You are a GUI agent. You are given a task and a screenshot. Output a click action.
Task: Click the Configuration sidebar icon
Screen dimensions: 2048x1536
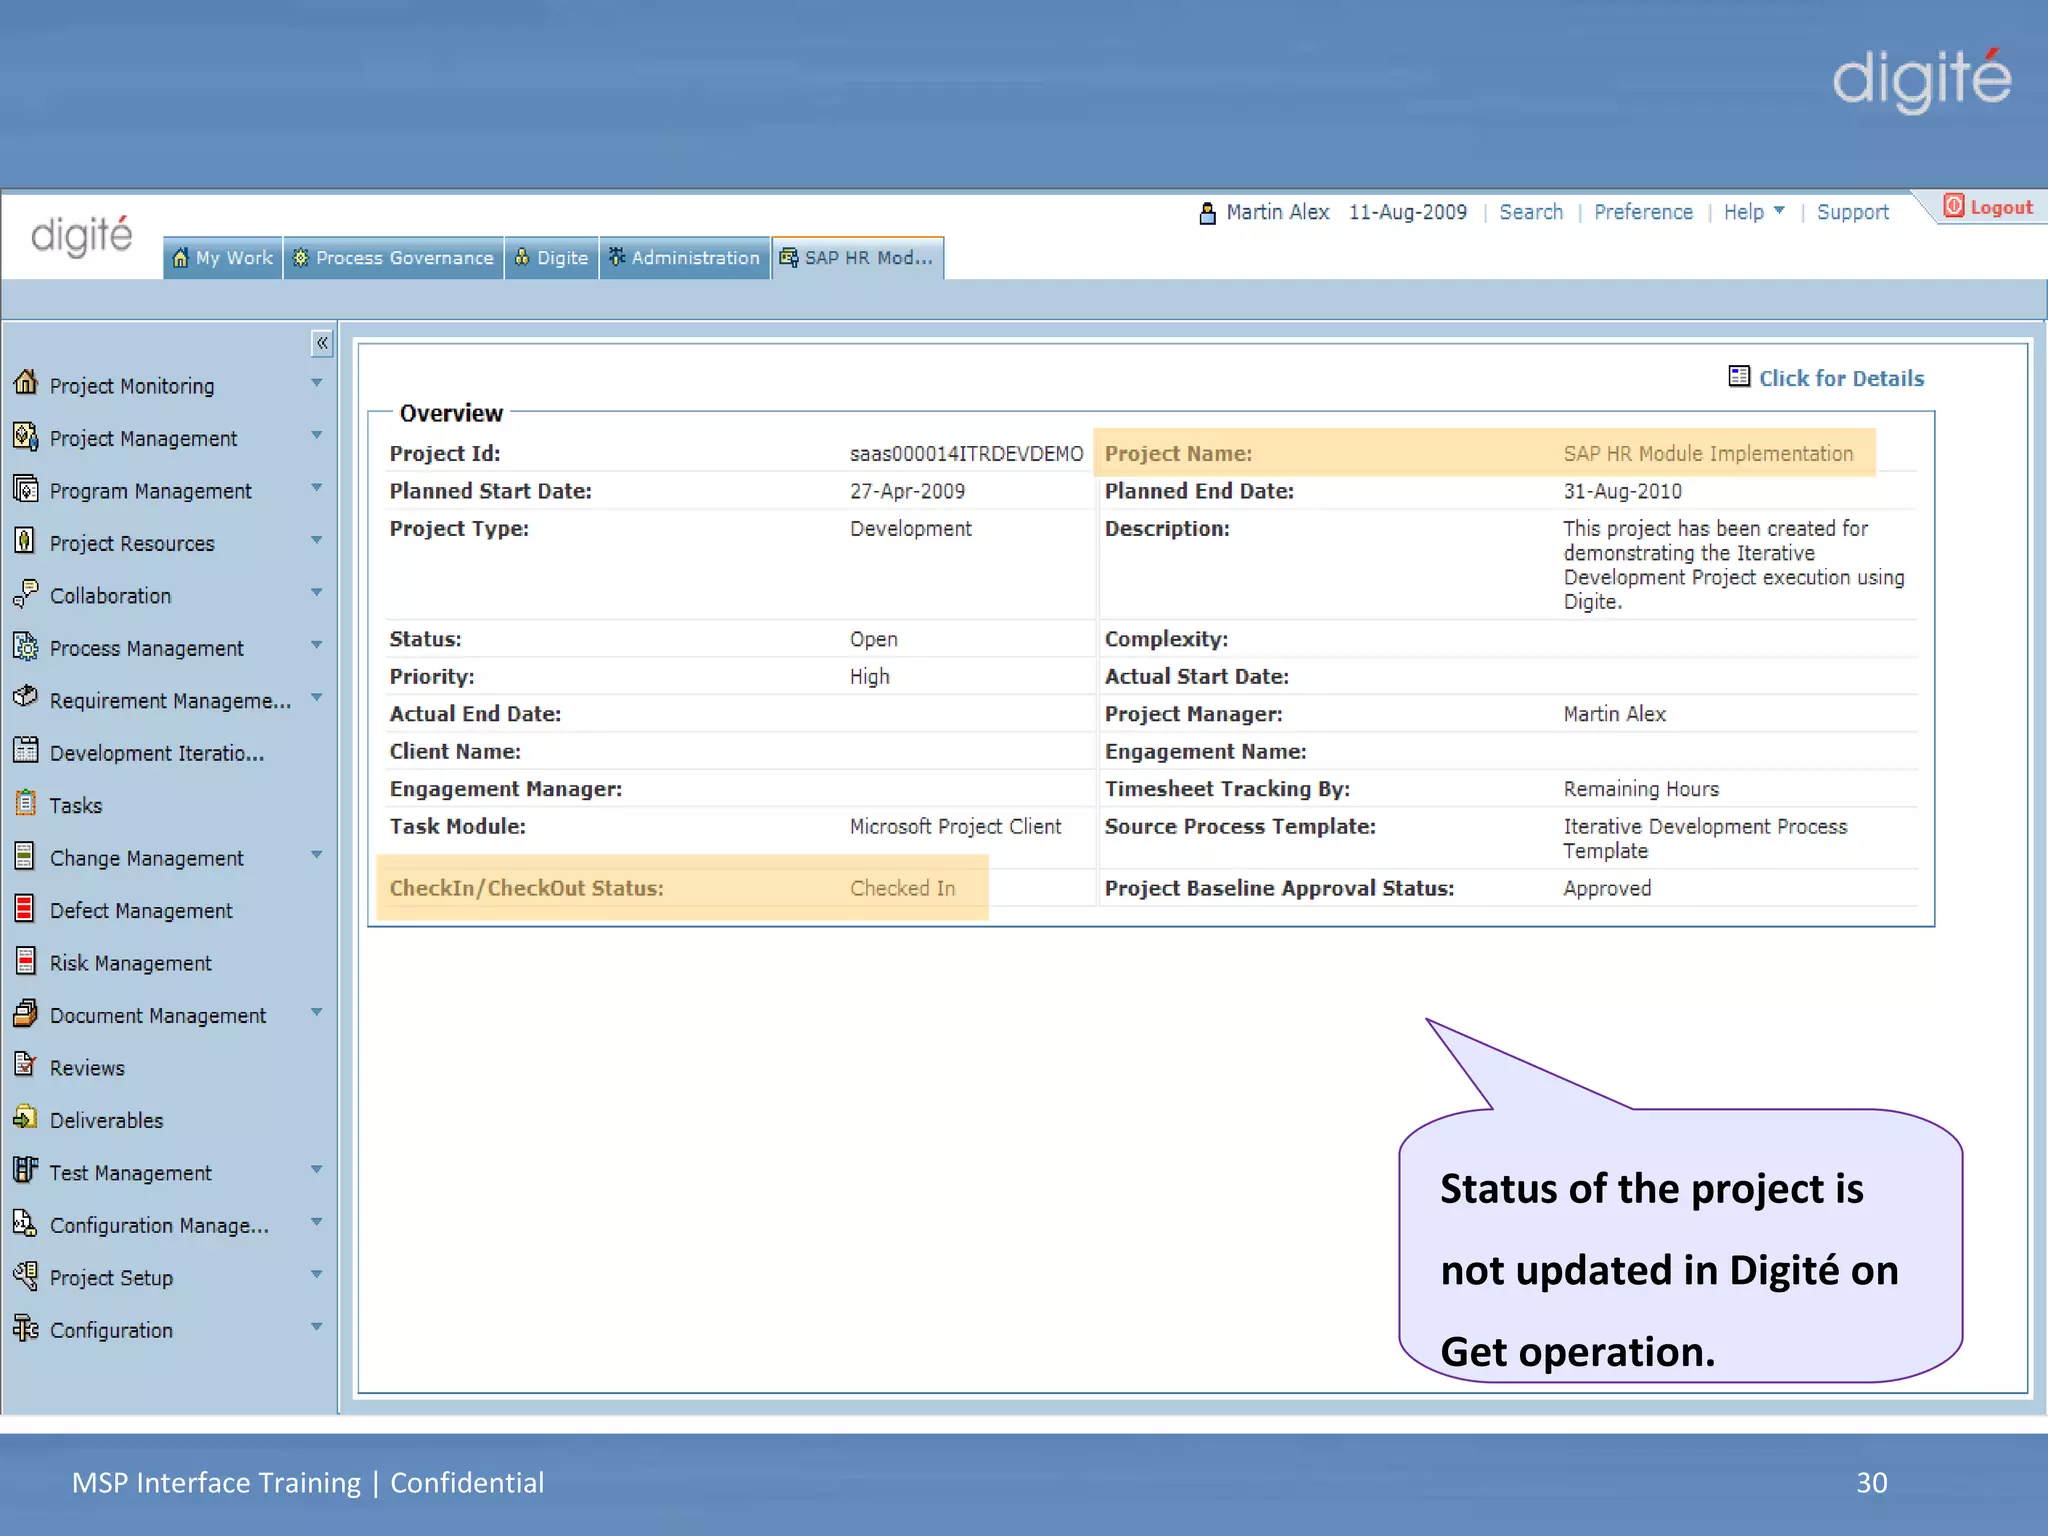(26, 1327)
